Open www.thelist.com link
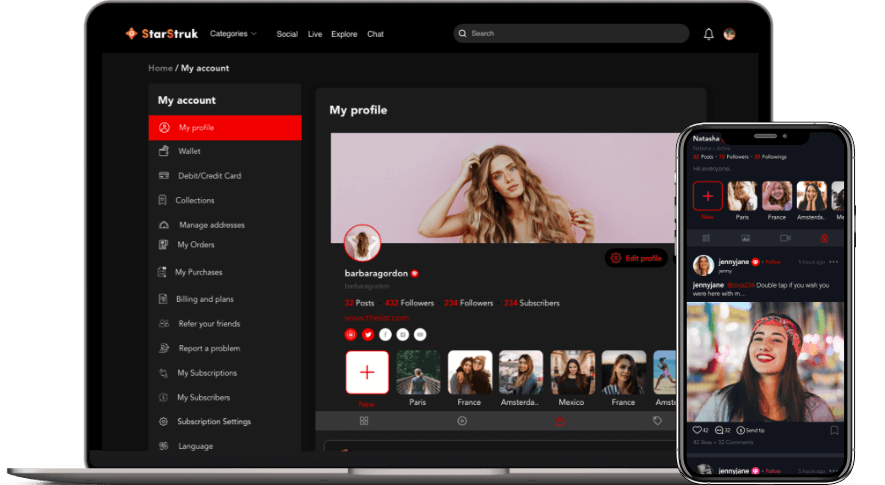 coord(376,318)
